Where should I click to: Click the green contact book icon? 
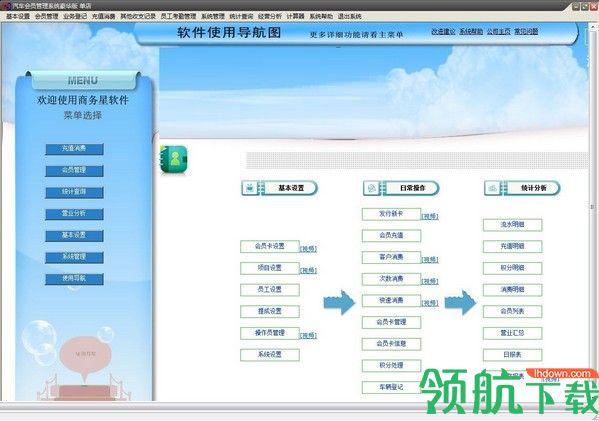(173, 160)
